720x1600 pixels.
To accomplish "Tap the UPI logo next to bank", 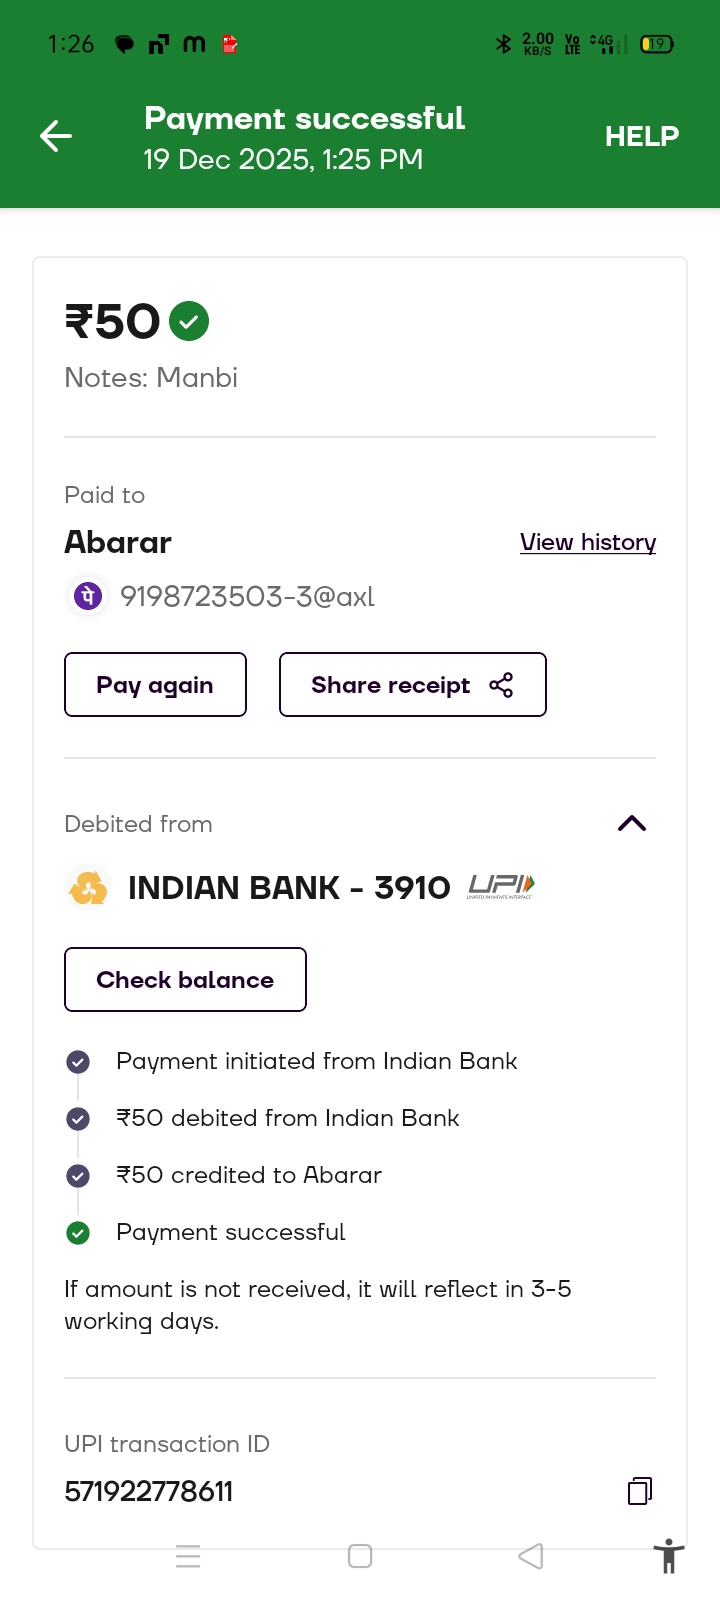I will [501, 887].
